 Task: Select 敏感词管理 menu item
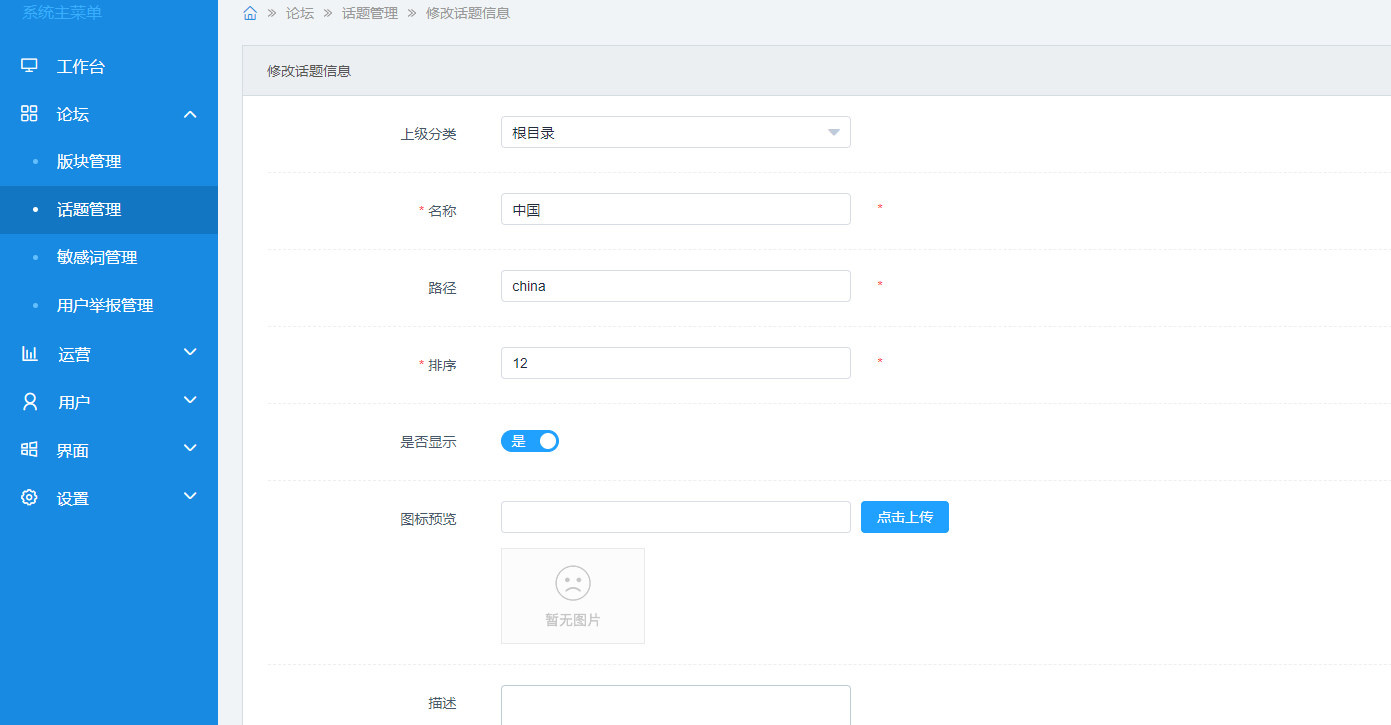click(97, 258)
